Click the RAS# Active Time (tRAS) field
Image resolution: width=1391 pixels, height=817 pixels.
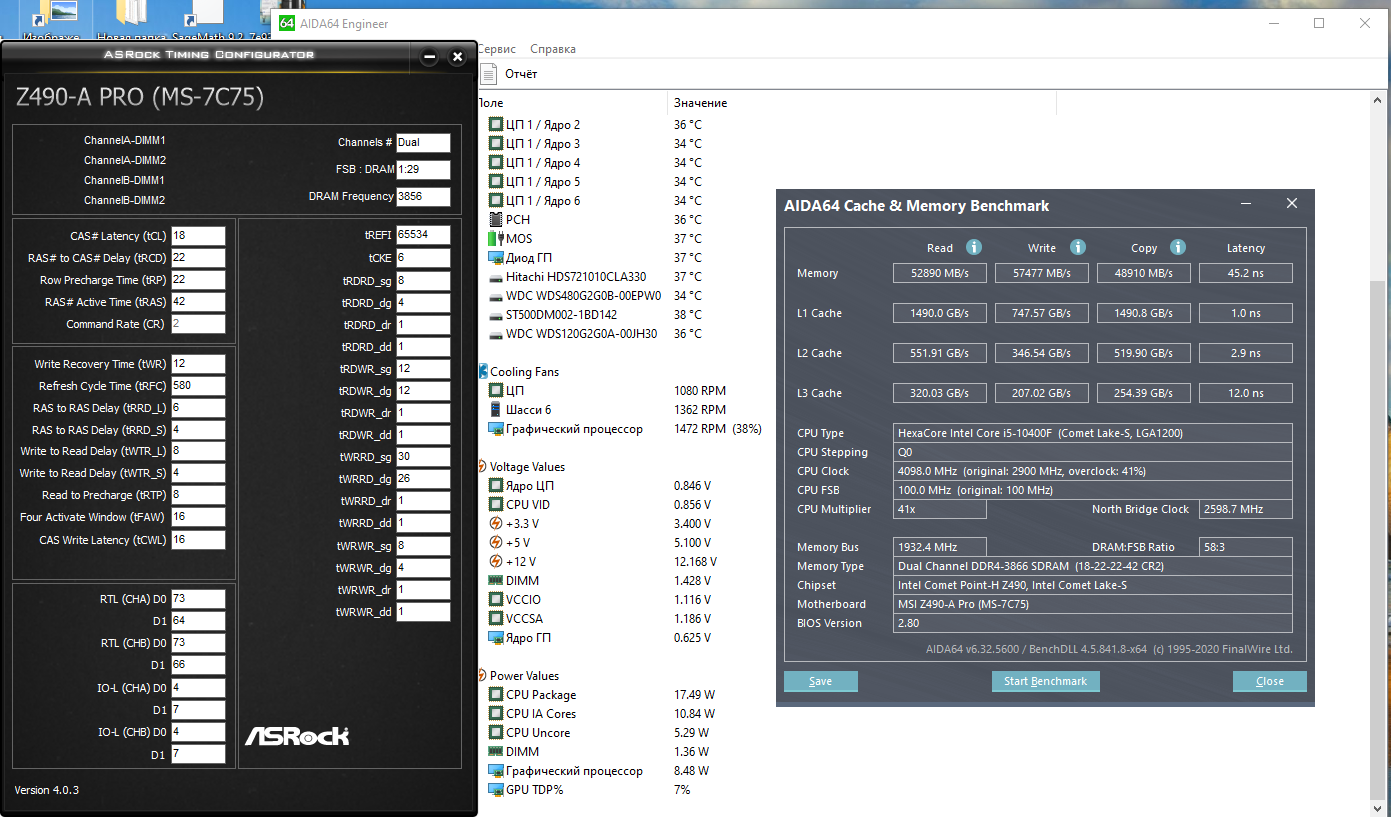[198, 302]
